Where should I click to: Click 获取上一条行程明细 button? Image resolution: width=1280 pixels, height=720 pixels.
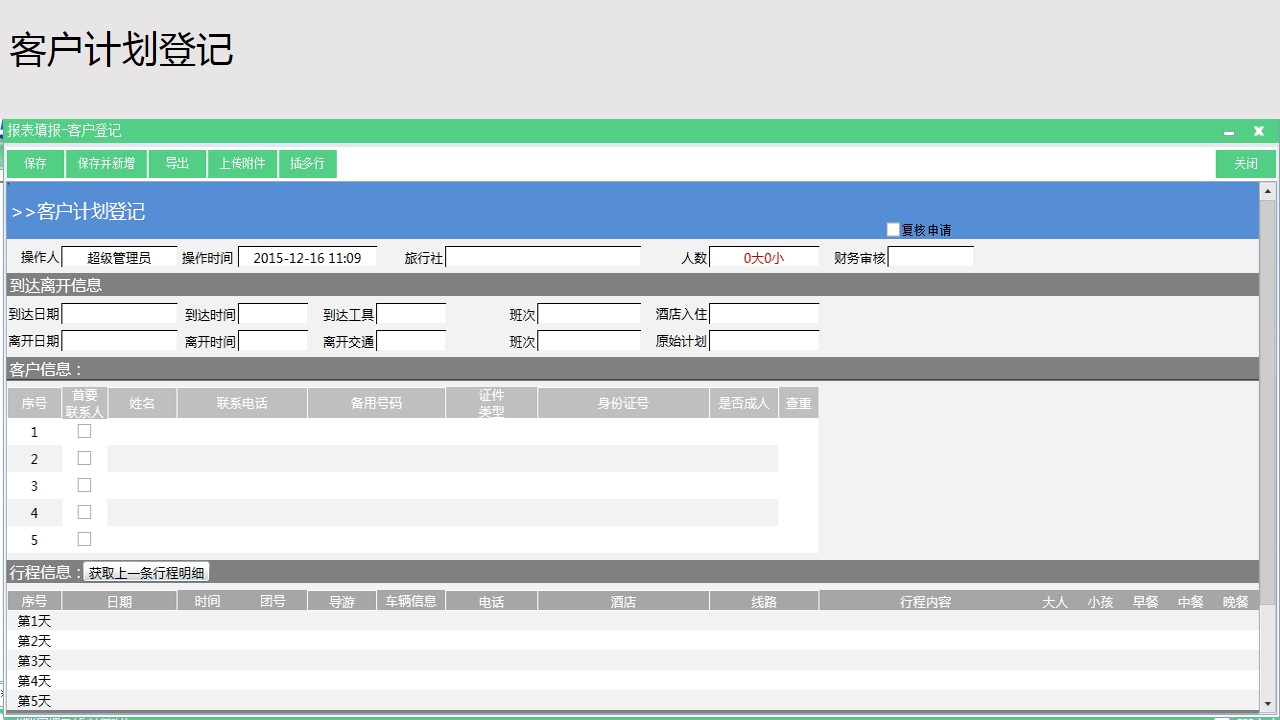pyautogui.click(x=146, y=573)
